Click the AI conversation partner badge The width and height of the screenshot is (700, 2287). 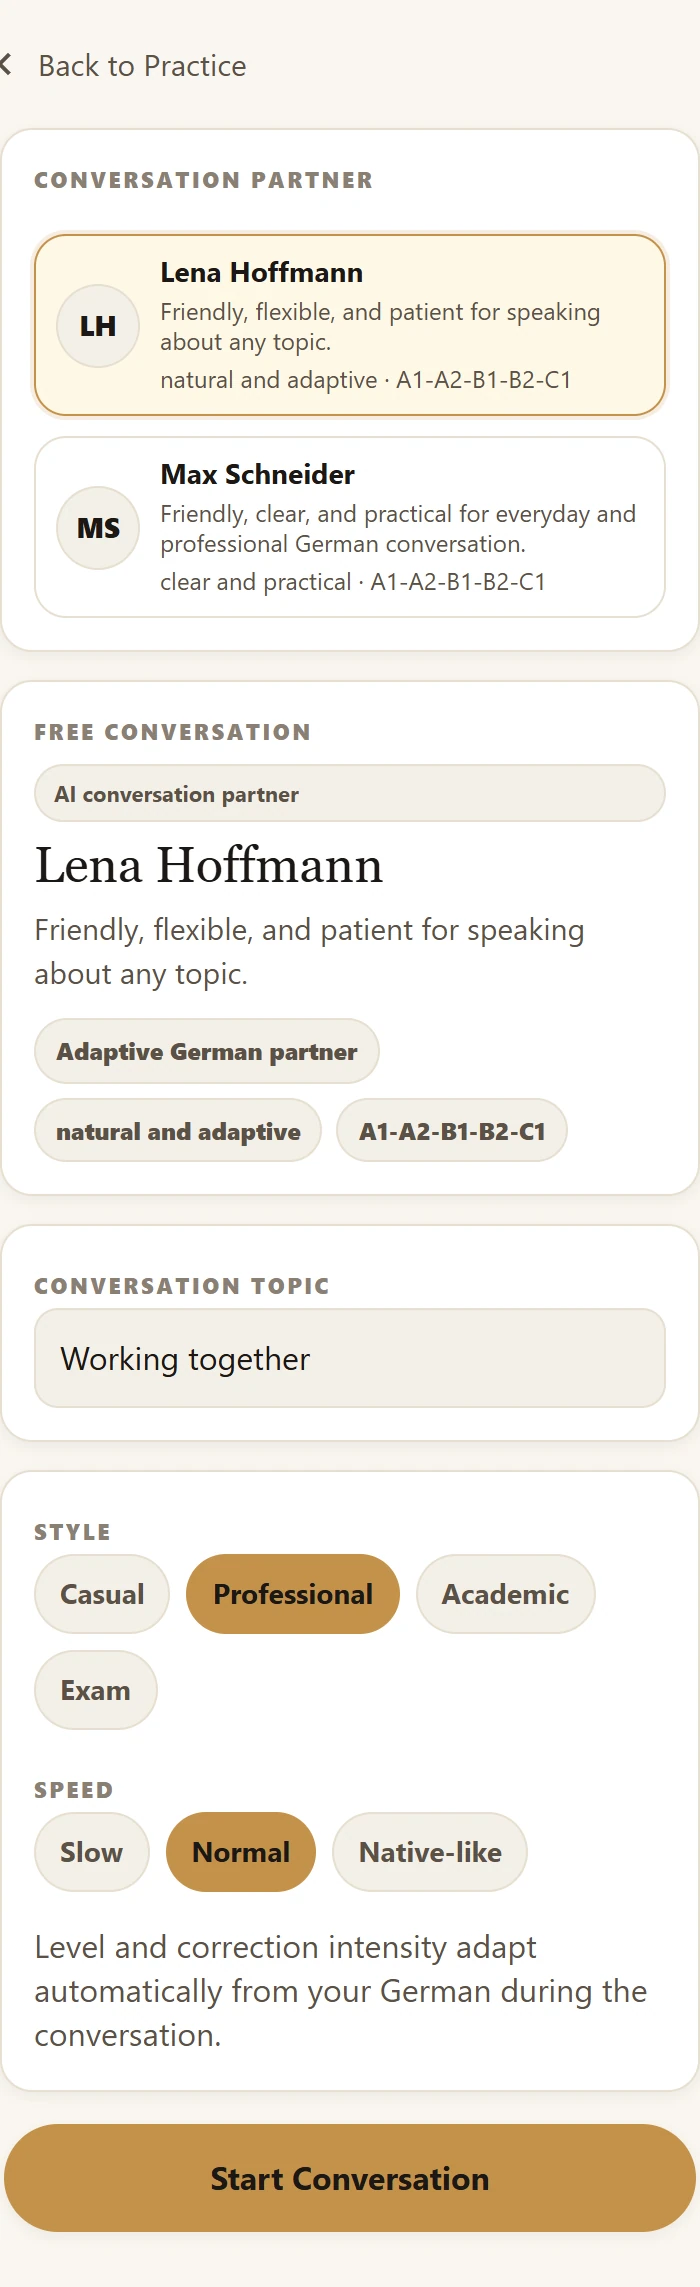(350, 793)
